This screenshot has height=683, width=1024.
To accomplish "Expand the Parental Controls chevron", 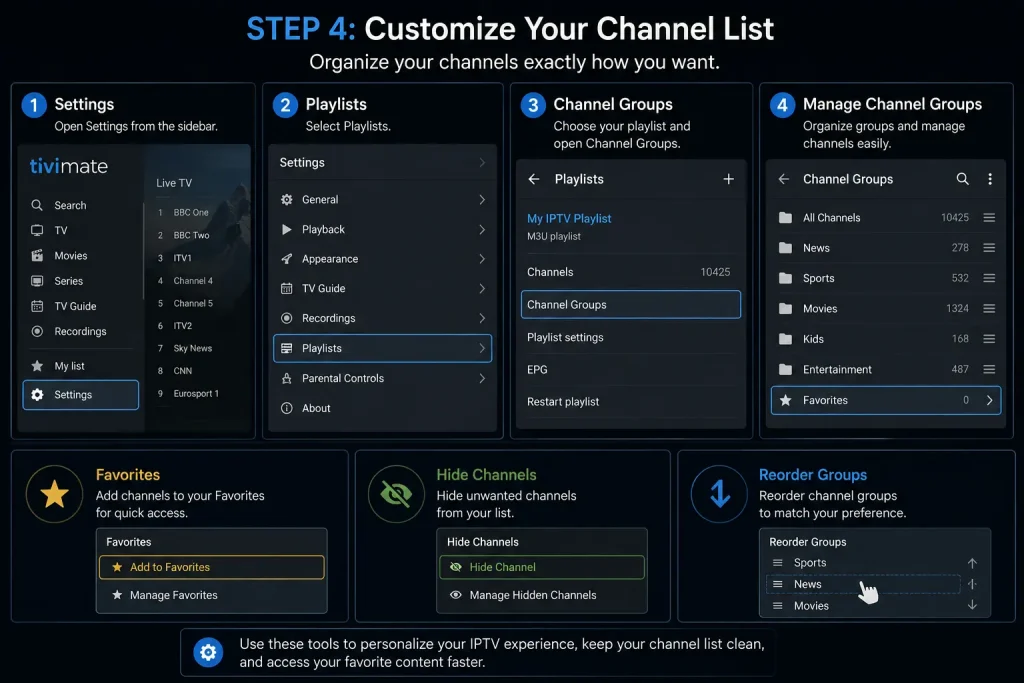I will tap(482, 378).
